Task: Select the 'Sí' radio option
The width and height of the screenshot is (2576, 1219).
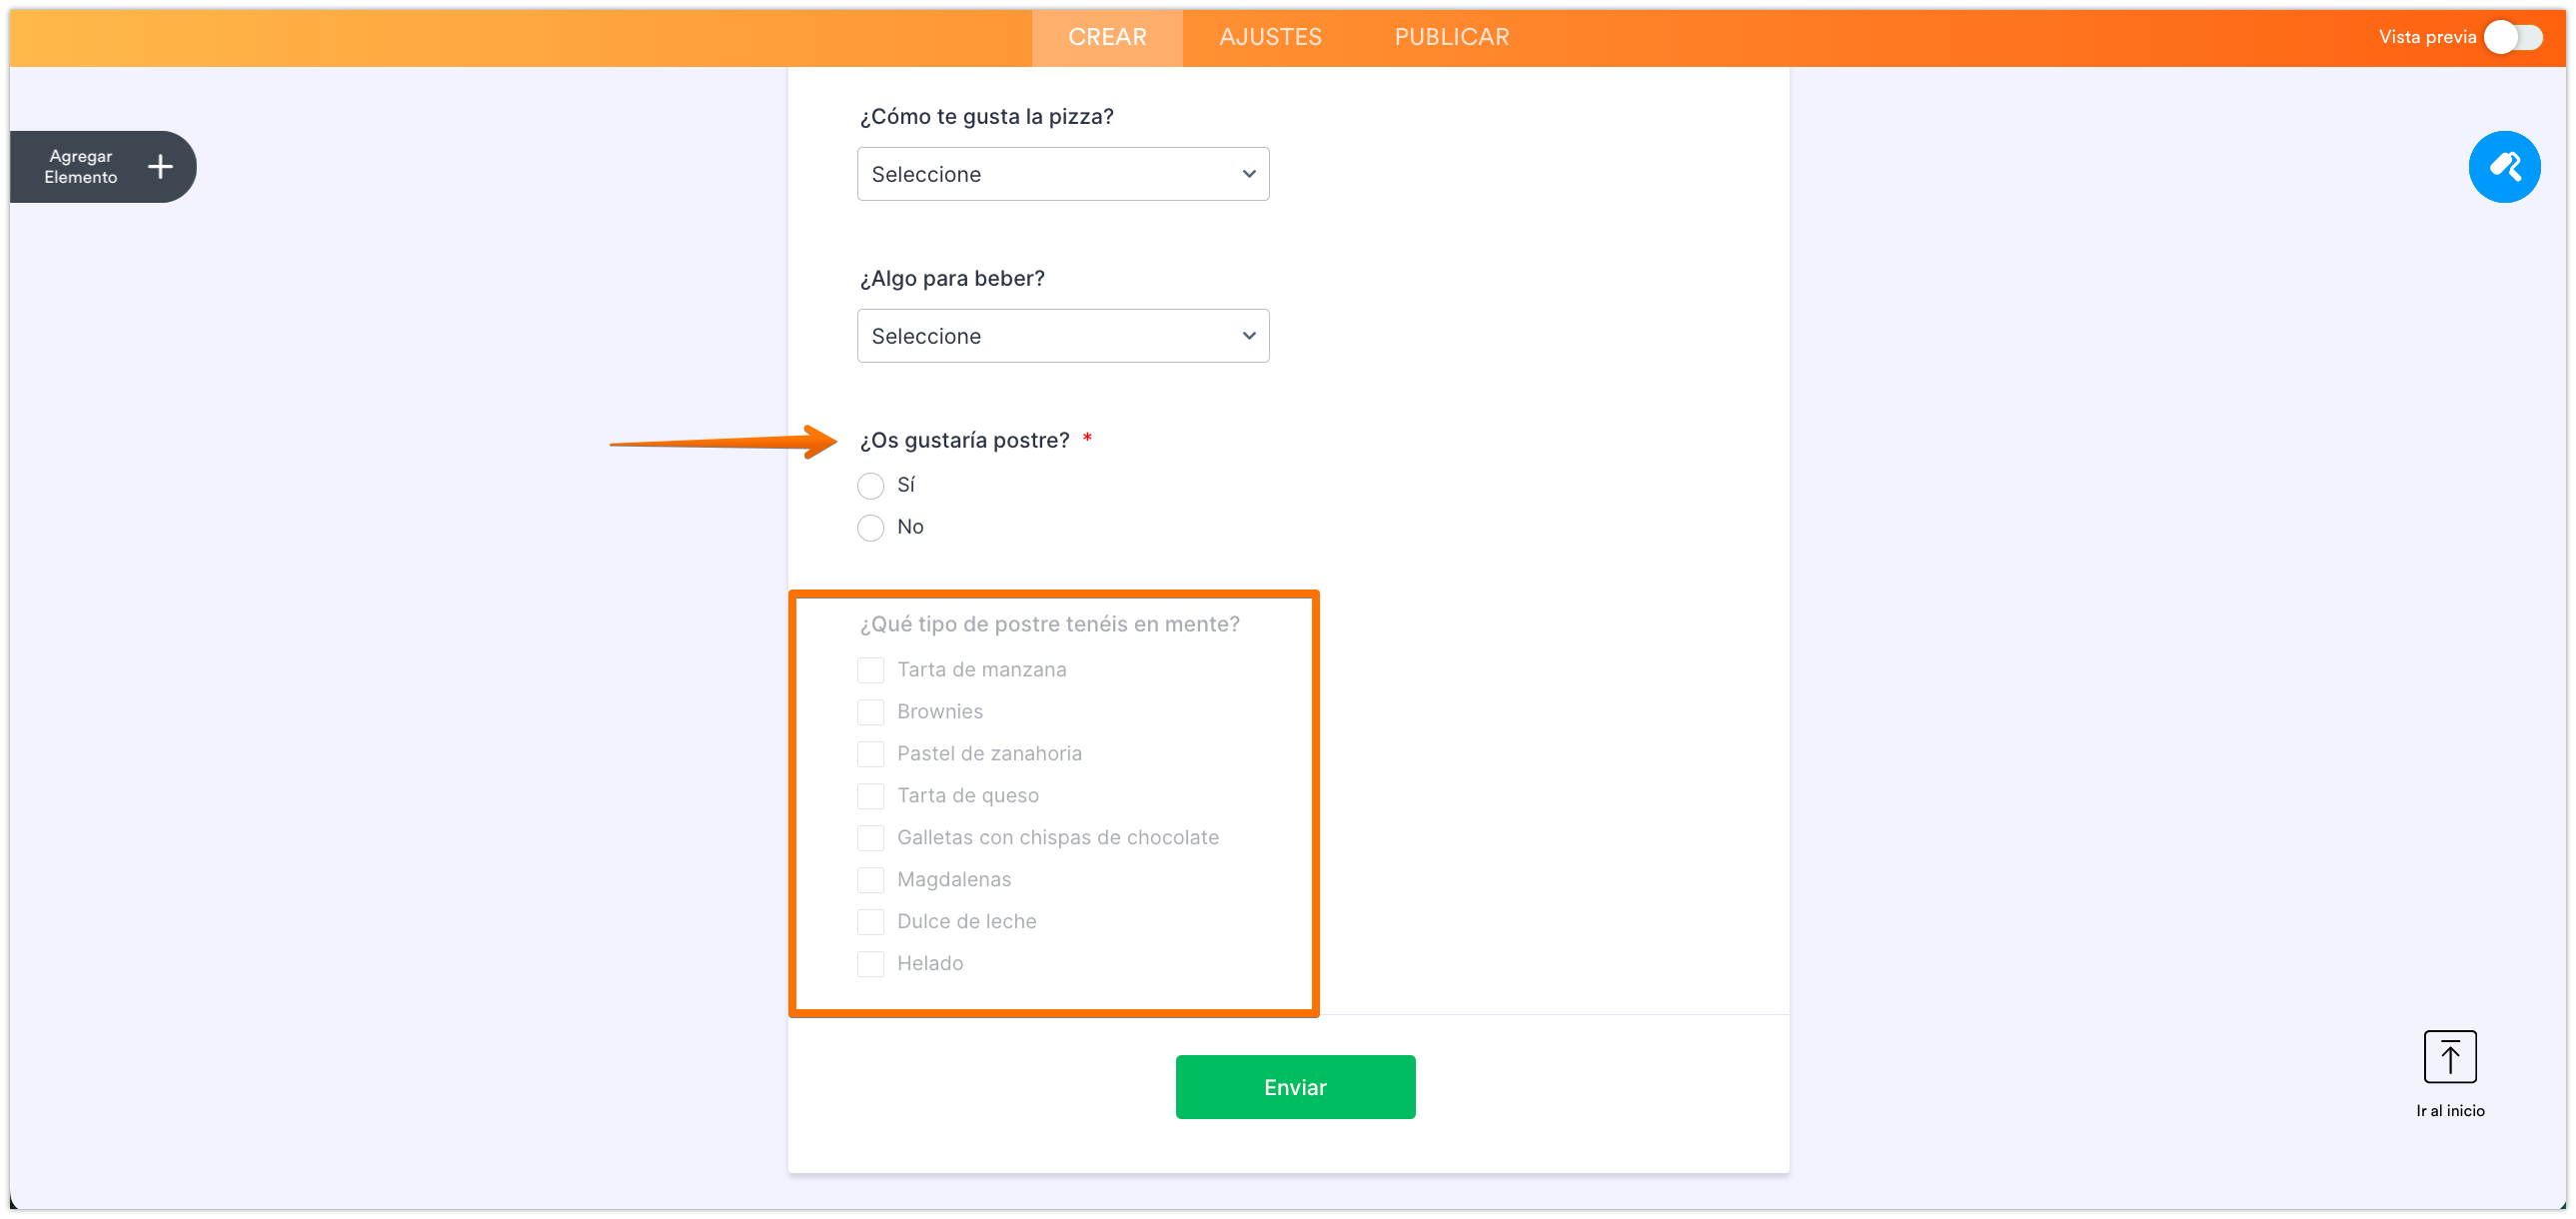Action: pos(870,486)
